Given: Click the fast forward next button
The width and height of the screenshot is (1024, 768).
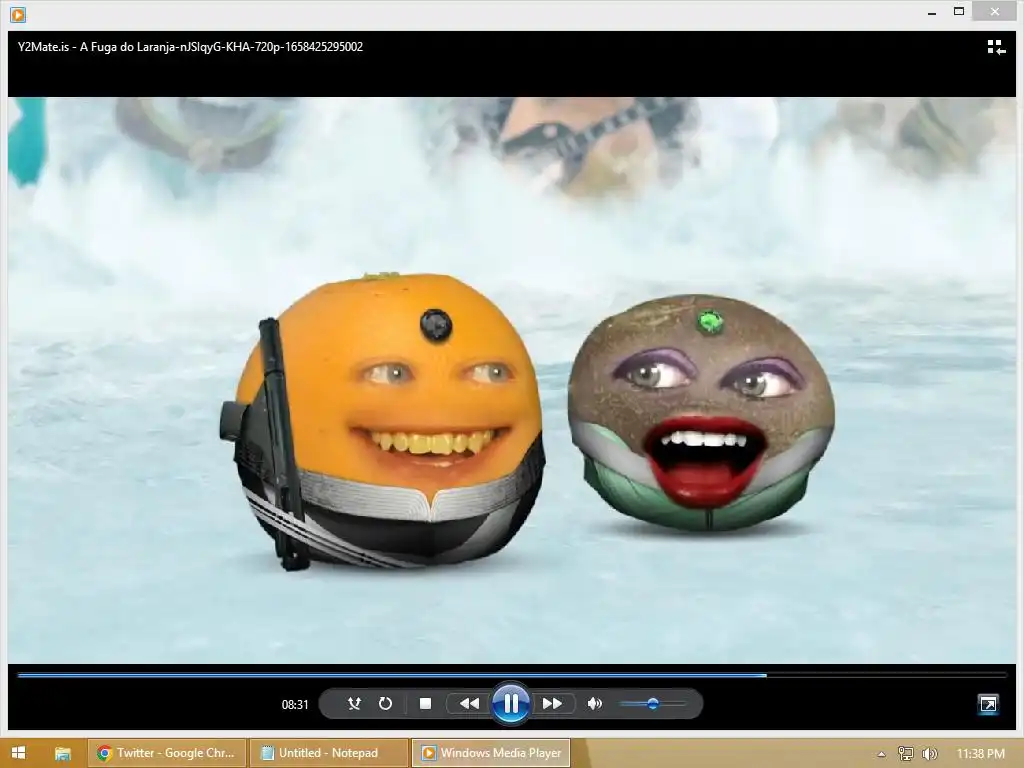Looking at the screenshot, I should coord(552,703).
